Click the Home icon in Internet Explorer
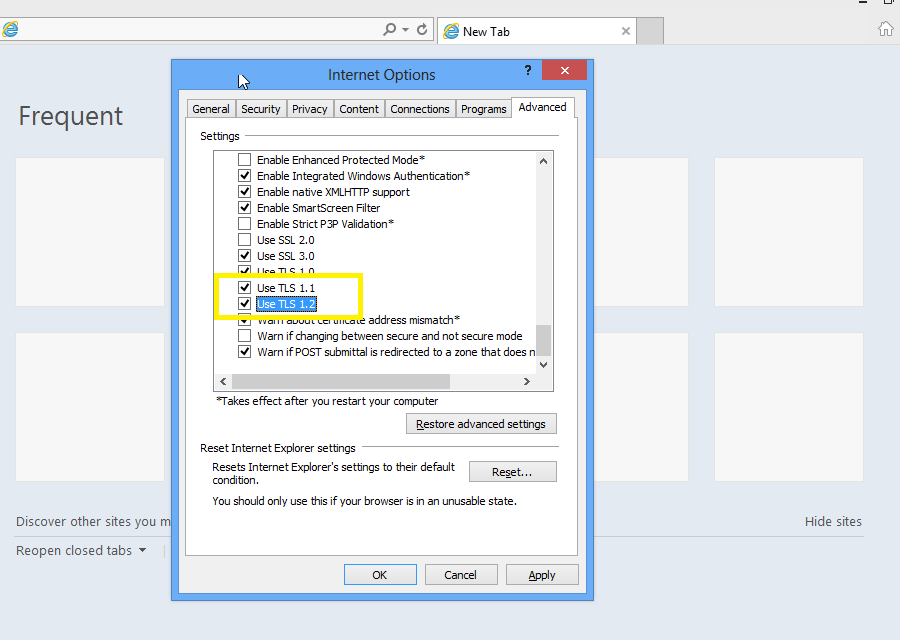Viewport: 900px width, 640px height. (886, 29)
